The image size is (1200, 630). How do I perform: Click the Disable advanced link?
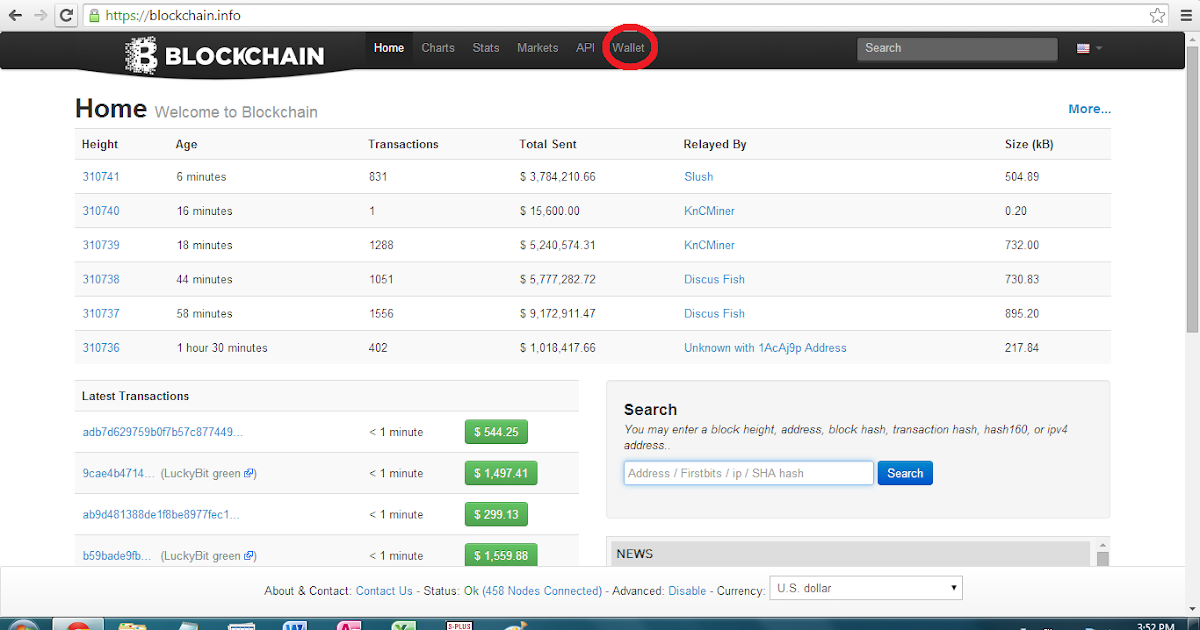coord(687,591)
